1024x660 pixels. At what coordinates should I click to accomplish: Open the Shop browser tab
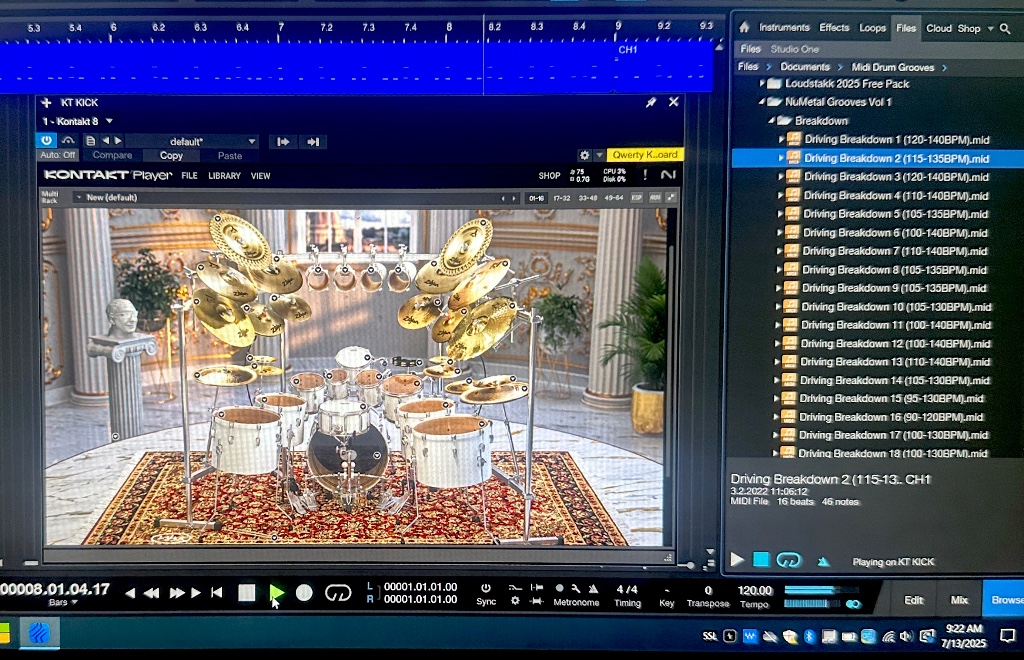pyautogui.click(x=968, y=29)
